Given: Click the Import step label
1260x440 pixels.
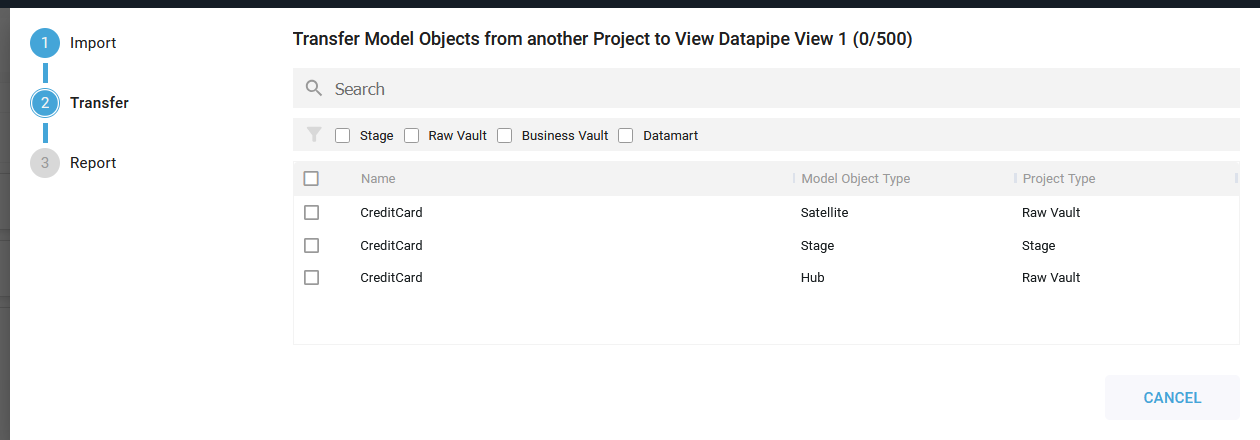Looking at the screenshot, I should coord(93,43).
